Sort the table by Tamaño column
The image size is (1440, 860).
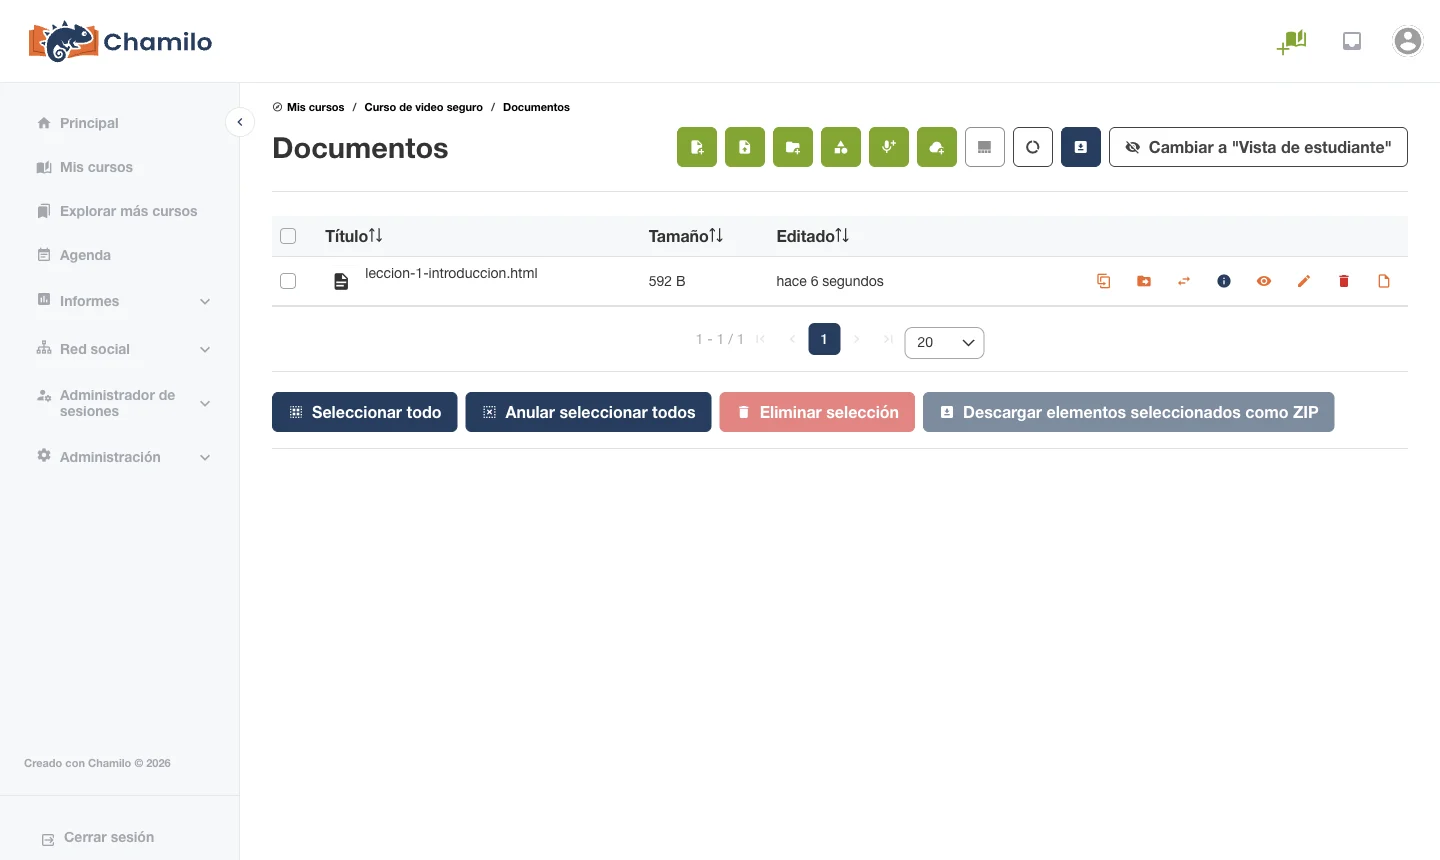pyautogui.click(x=685, y=236)
